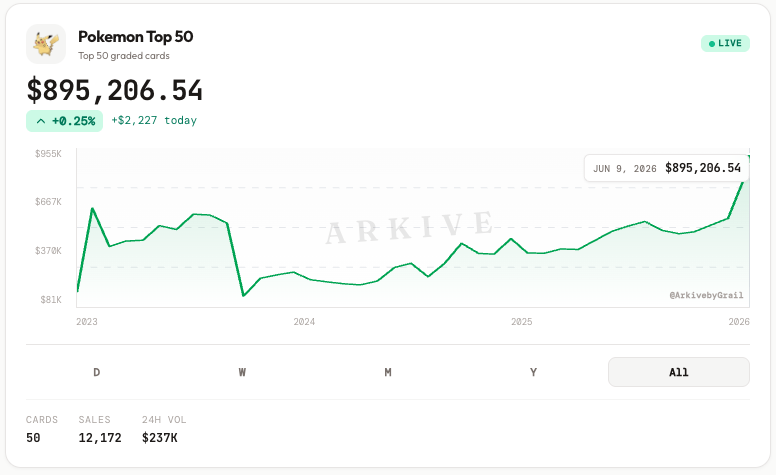Viewport: 776px width, 475px height.
Task: Click the $81K y-axis label
Action: pyautogui.click(x=51, y=300)
